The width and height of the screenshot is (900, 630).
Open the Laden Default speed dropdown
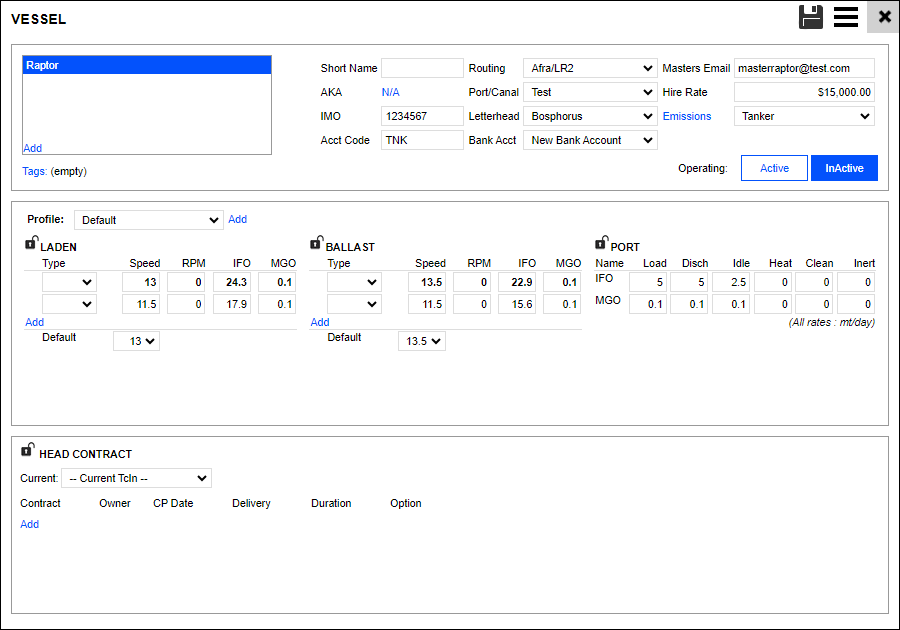(x=136, y=341)
